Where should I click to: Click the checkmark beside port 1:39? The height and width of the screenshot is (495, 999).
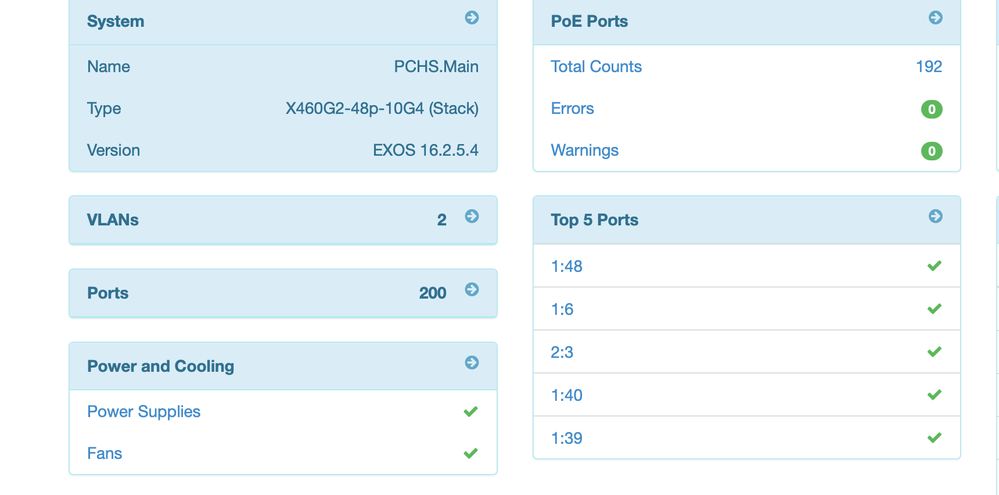(x=934, y=438)
